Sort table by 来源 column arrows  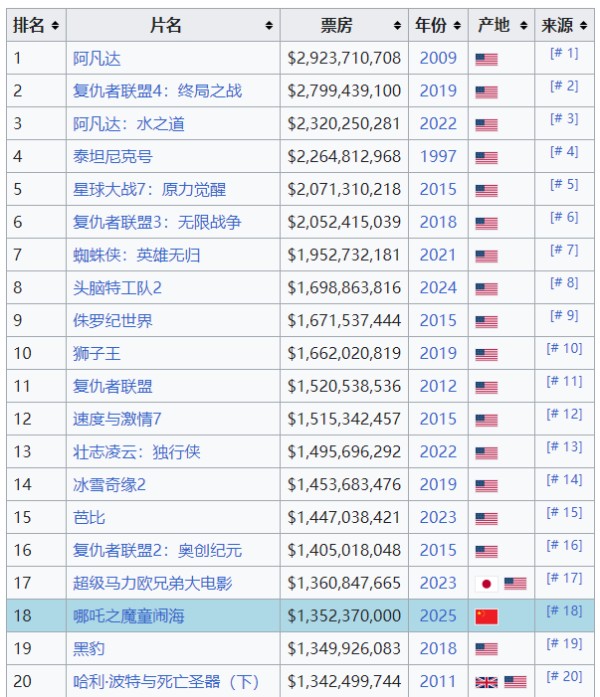coord(583,25)
